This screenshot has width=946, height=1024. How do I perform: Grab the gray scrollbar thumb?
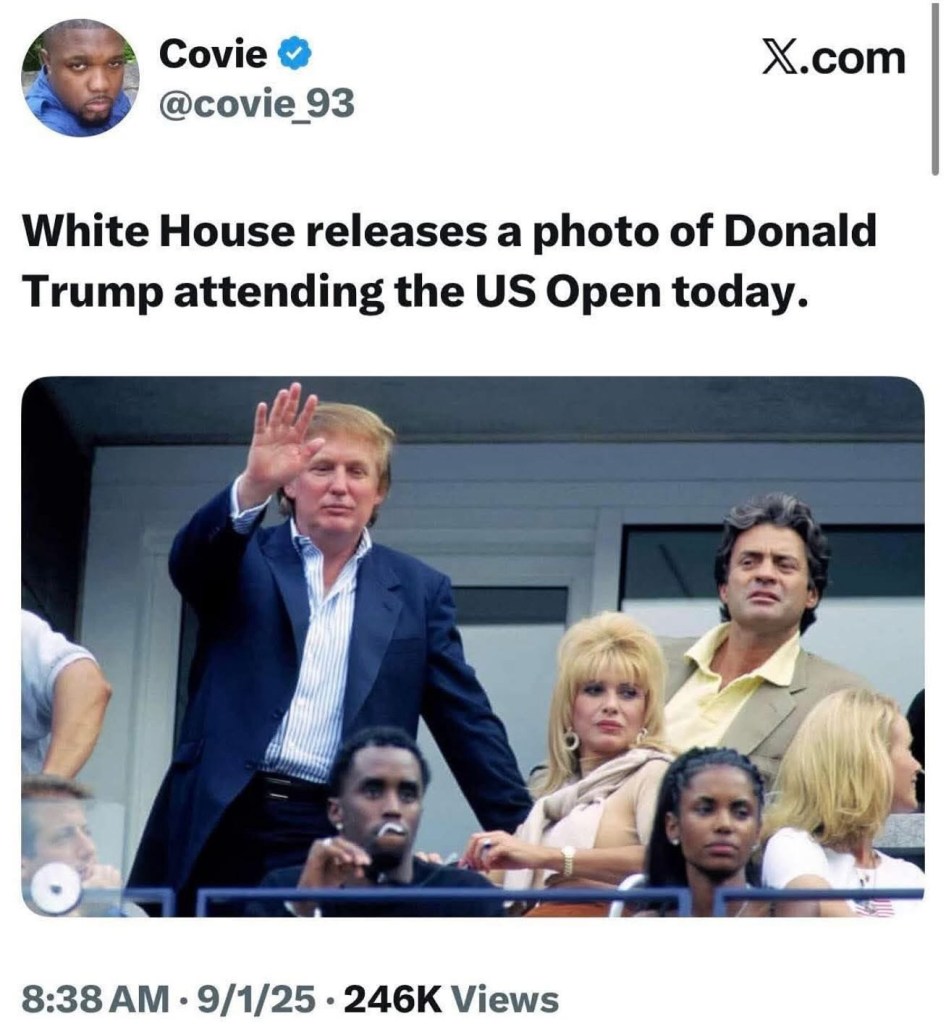click(935, 88)
